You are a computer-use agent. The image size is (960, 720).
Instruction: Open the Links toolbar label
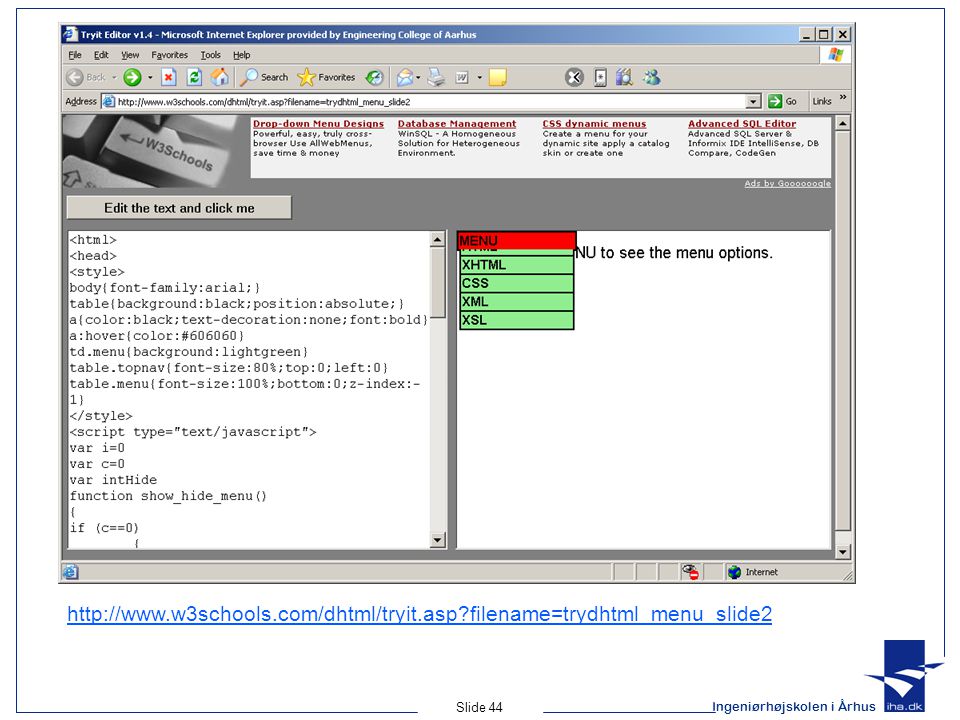coord(822,102)
